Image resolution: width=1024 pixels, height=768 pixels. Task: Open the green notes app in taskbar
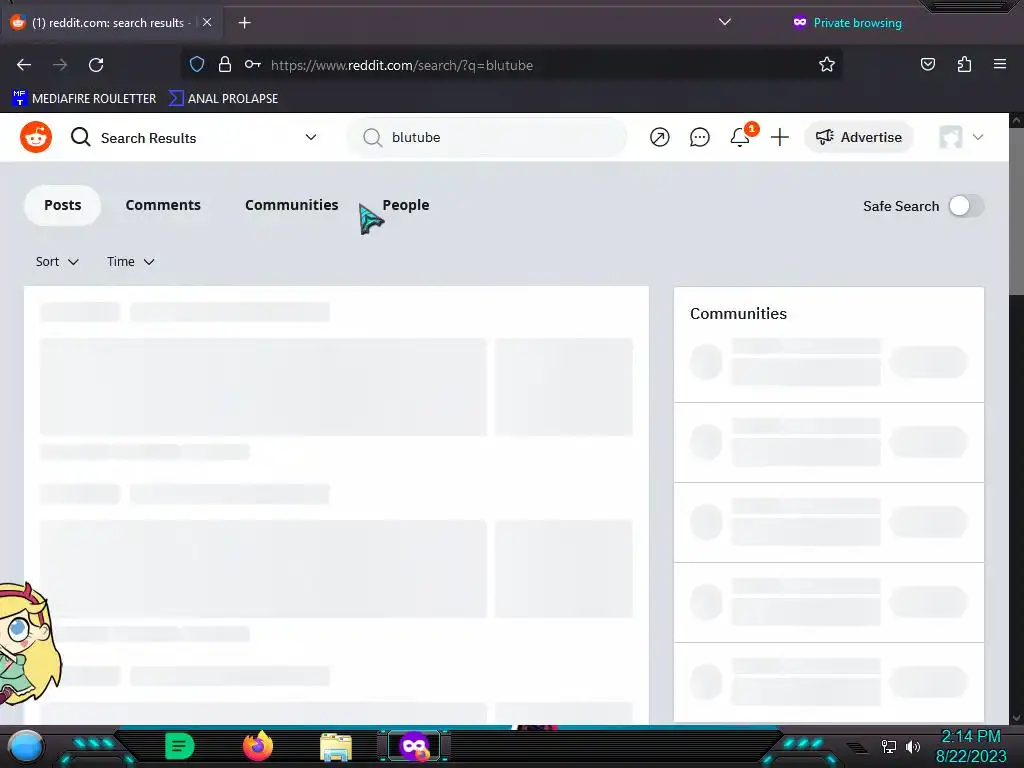point(179,746)
